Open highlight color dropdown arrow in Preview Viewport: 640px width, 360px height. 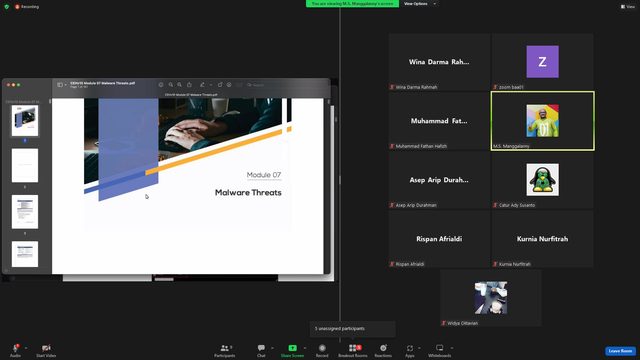(211, 85)
